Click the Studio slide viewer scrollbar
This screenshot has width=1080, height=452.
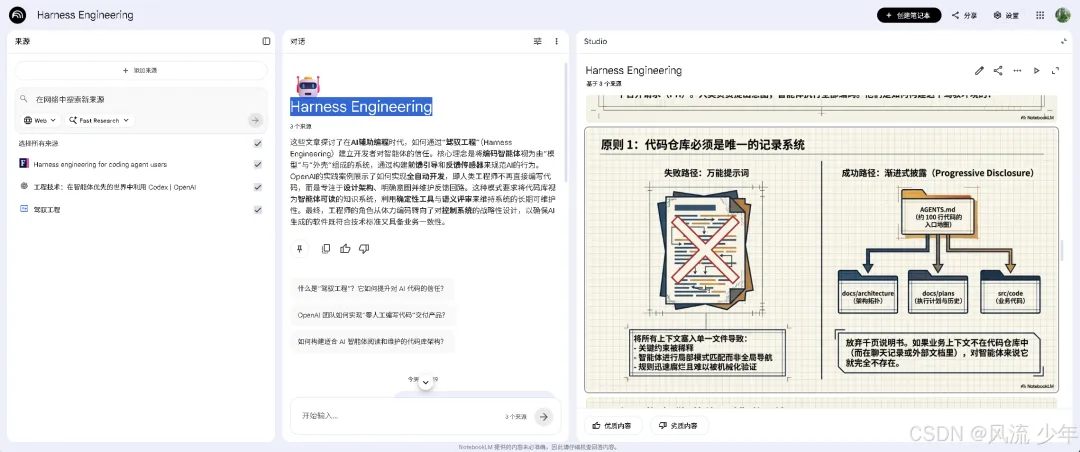(1062, 251)
